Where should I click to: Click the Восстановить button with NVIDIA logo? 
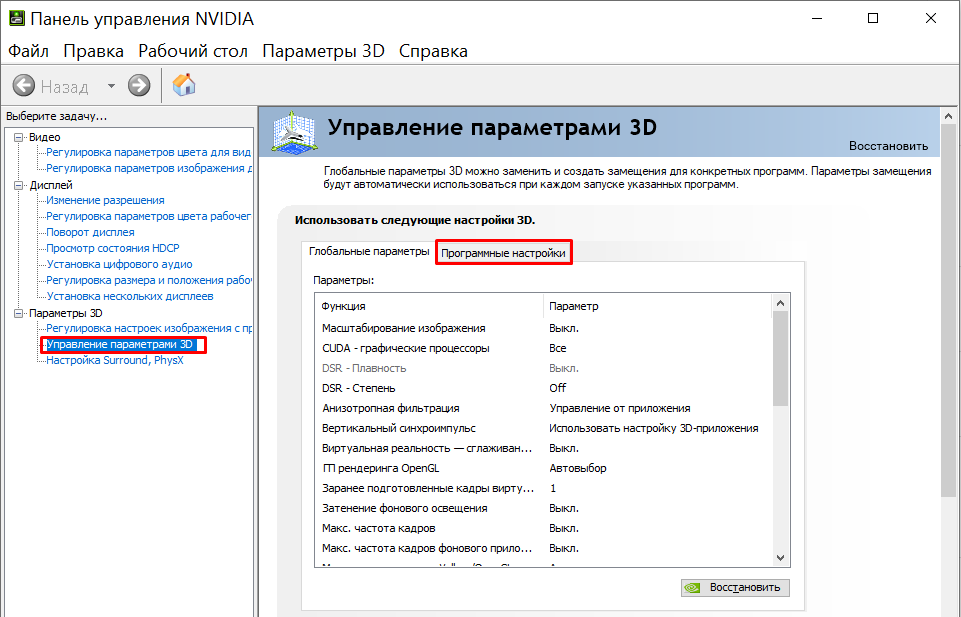[735, 588]
